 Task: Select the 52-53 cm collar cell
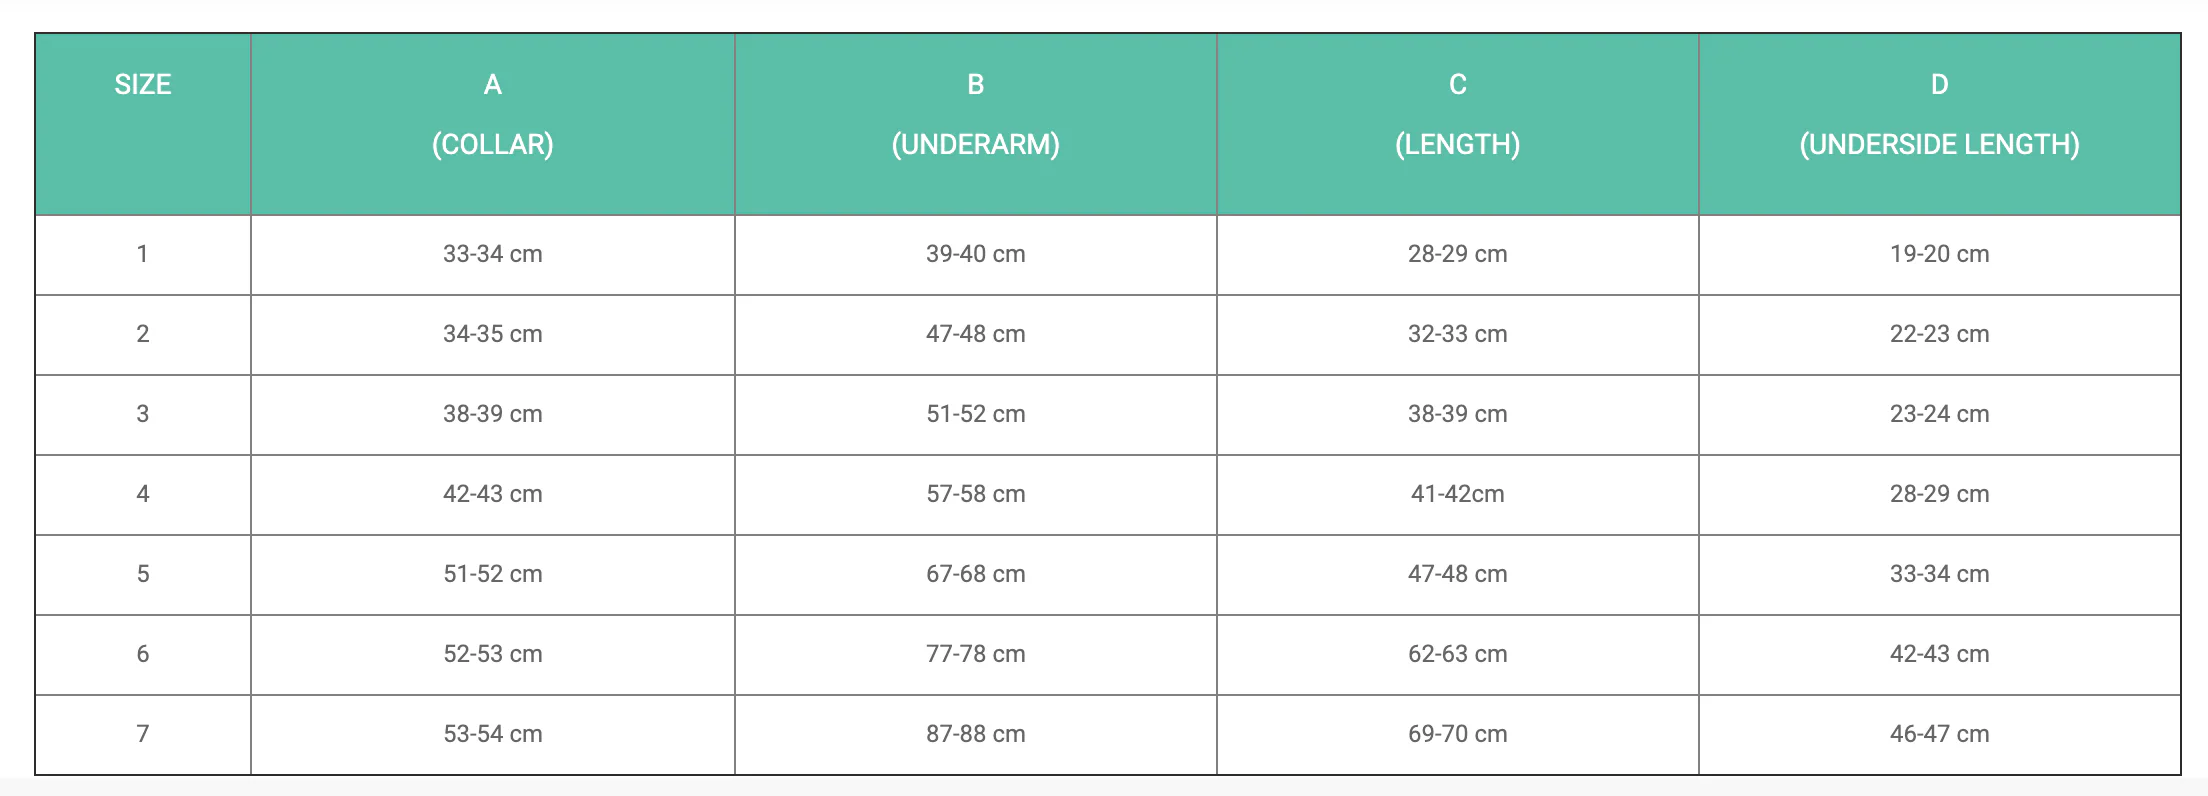point(493,655)
